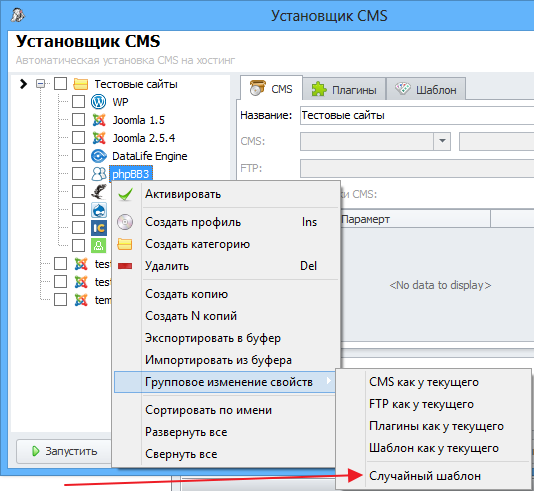The image size is (534, 491).
Task: Tick the WP profile checkbox
Action: pyautogui.click(x=78, y=101)
